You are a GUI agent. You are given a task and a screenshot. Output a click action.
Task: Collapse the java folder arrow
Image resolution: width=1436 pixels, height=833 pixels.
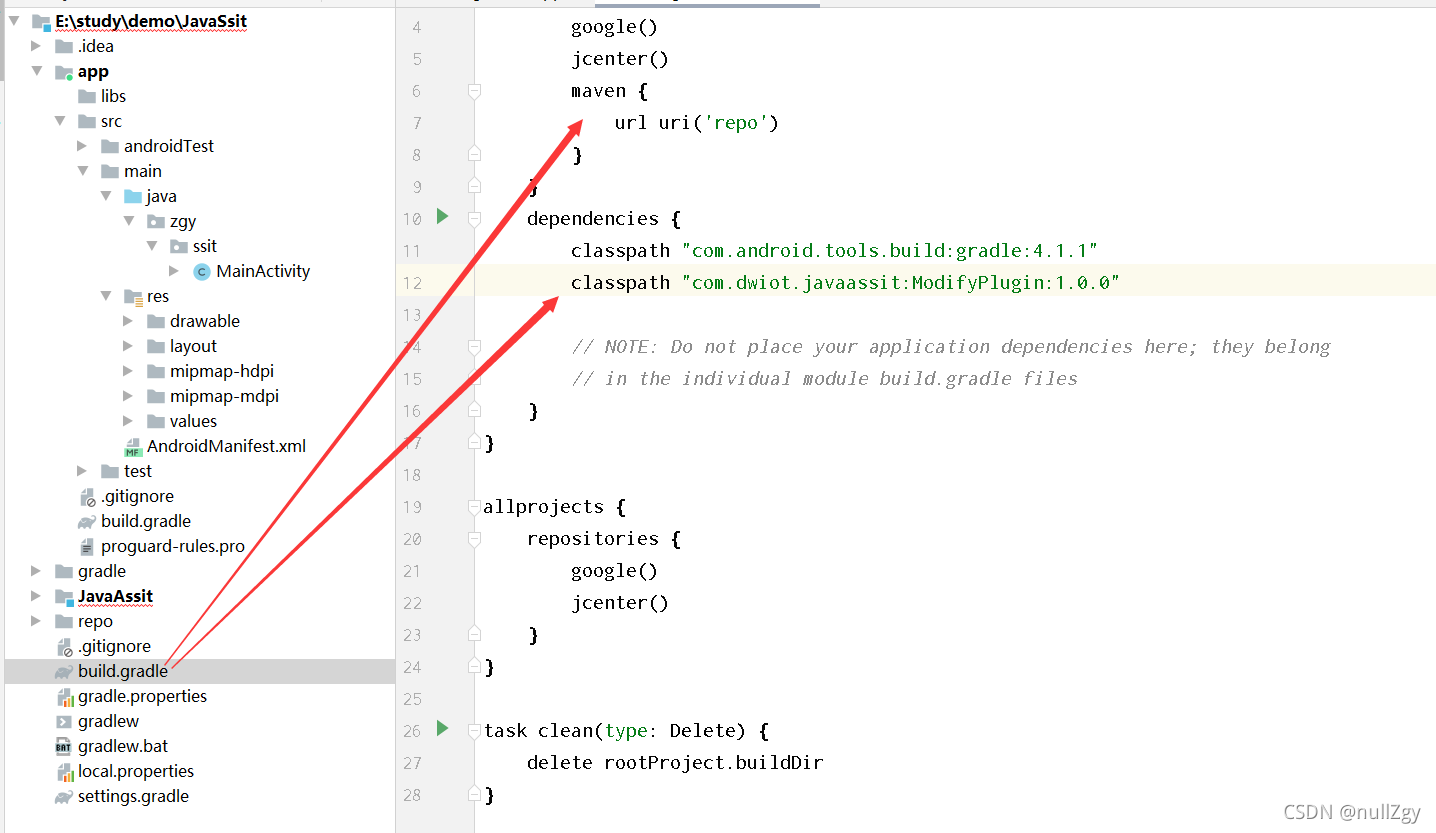coord(105,196)
